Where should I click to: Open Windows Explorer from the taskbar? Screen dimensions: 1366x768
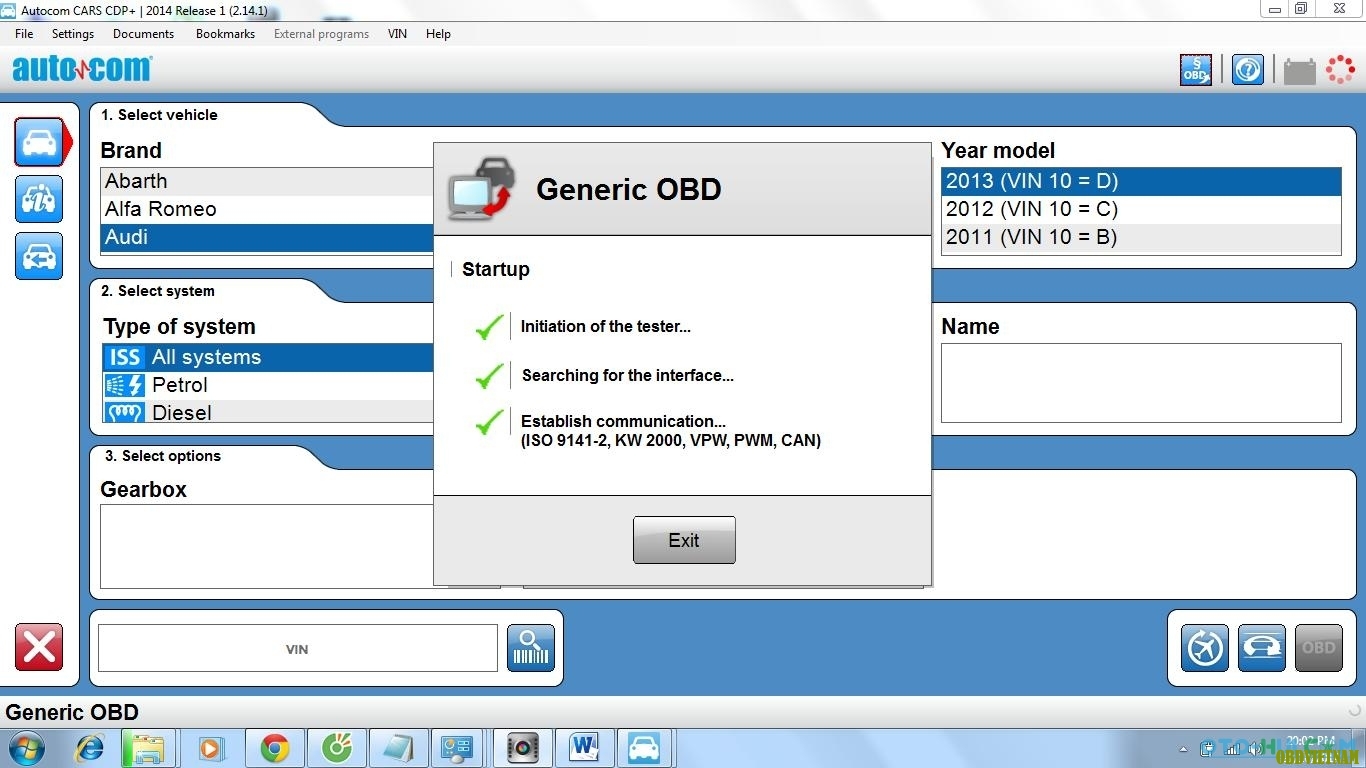point(148,748)
